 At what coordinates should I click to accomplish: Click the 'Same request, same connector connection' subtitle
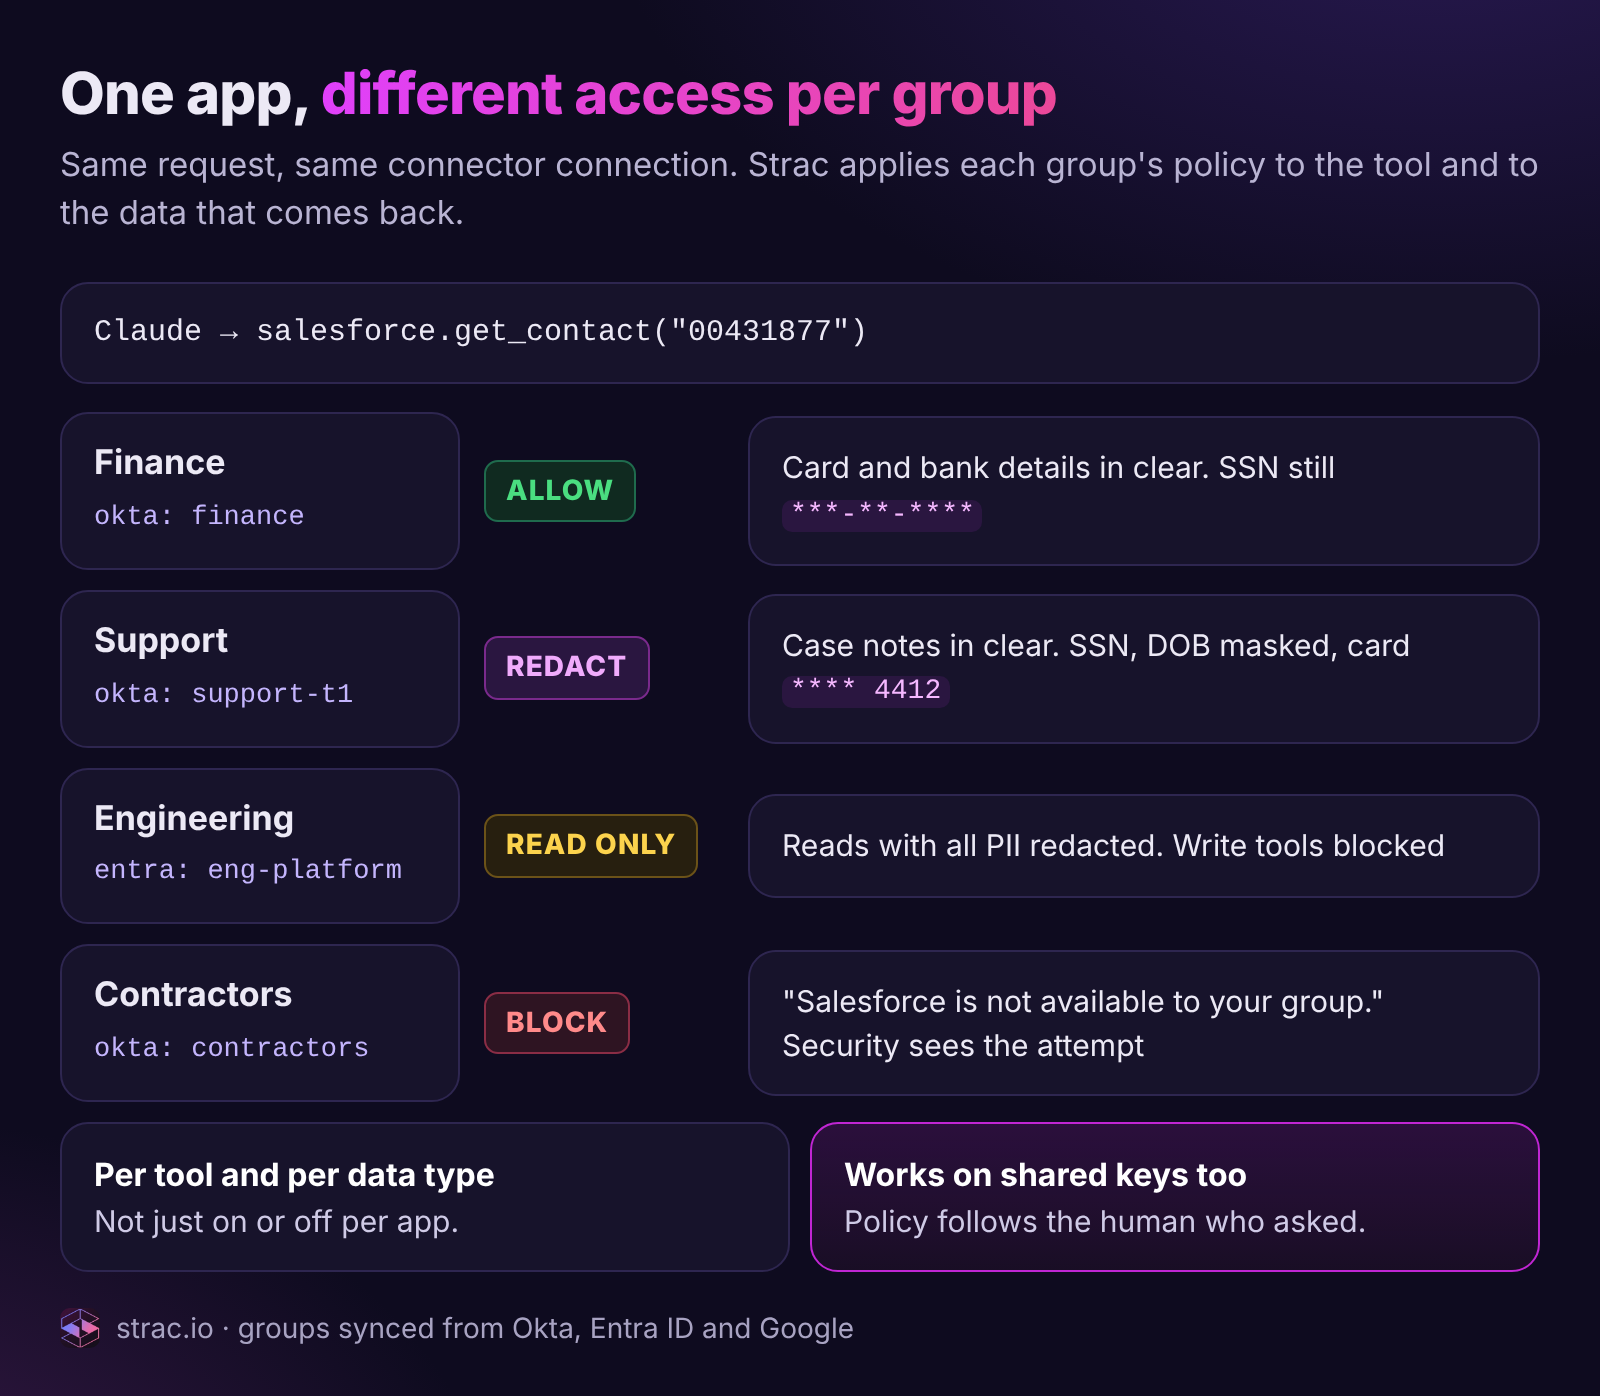799,188
